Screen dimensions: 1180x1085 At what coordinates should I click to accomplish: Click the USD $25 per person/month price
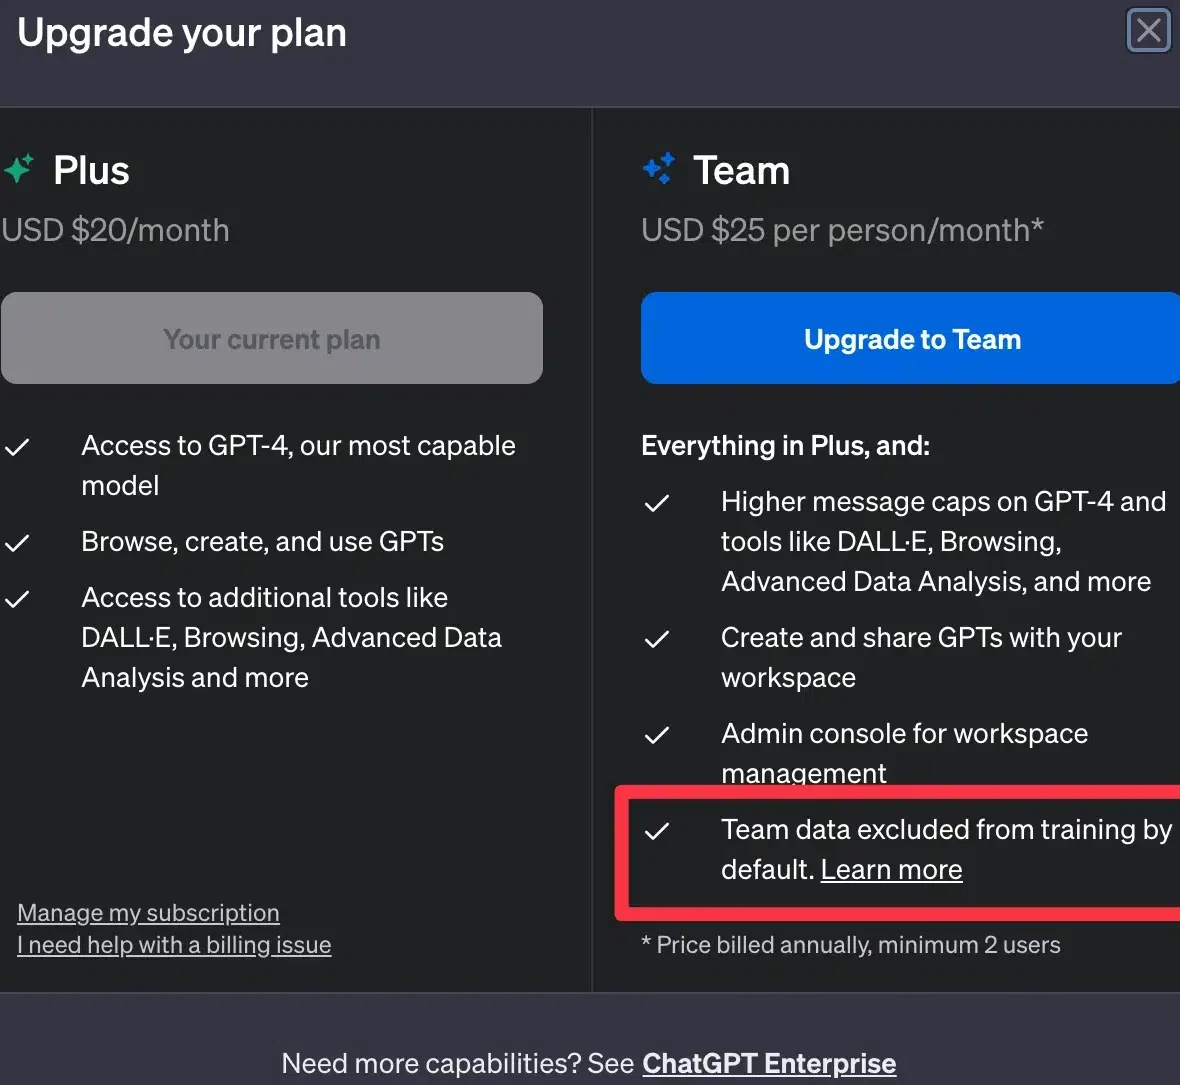[842, 230]
